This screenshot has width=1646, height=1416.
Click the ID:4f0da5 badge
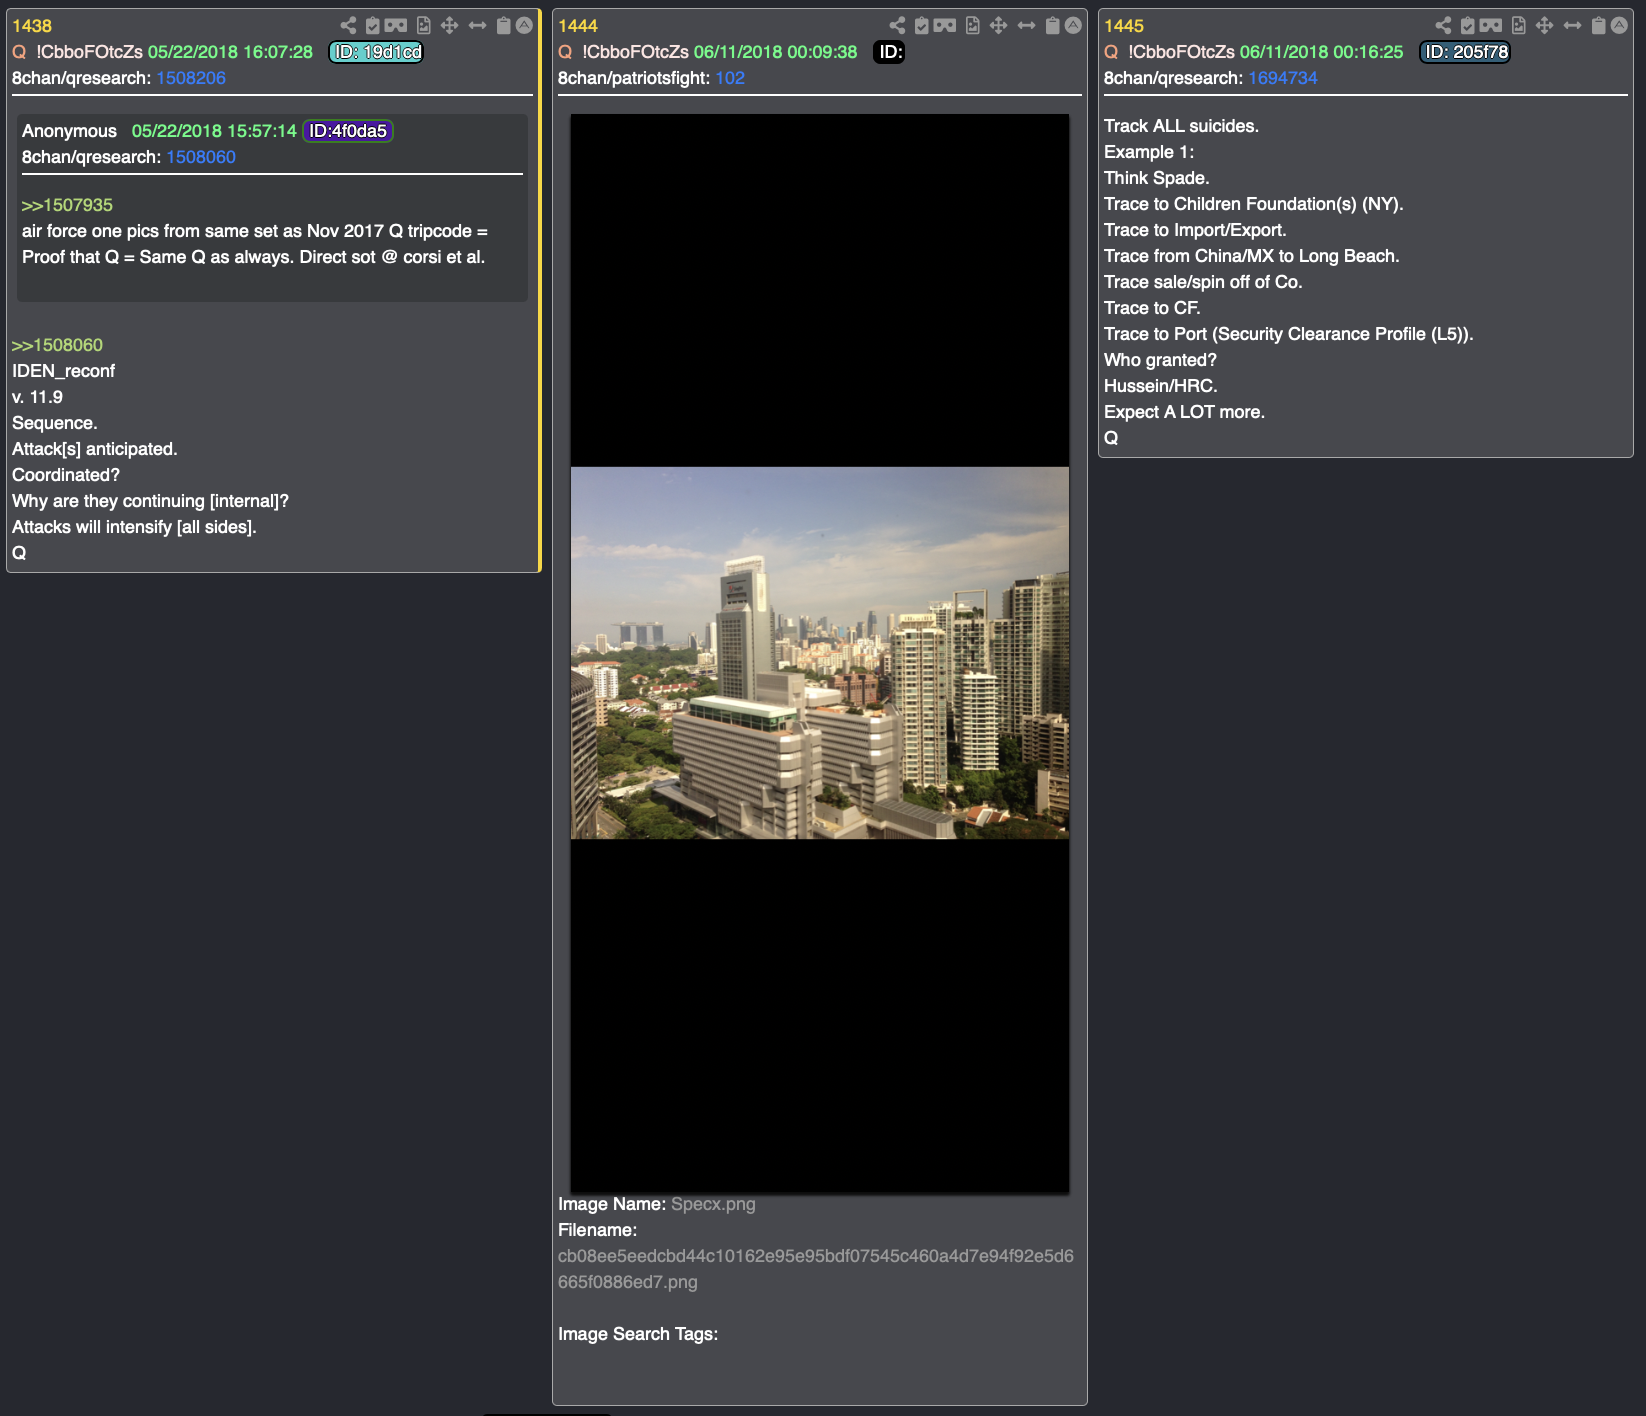point(348,131)
